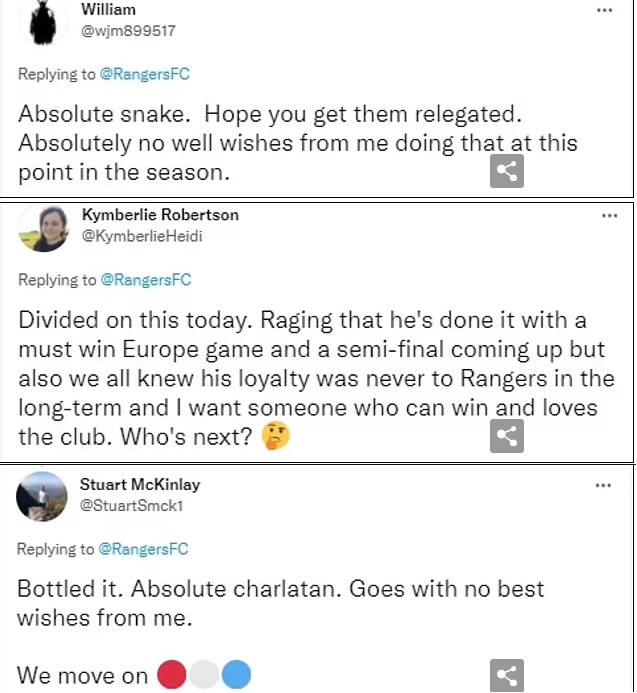Viewport: 637px width, 693px height.
Task: Click share icon on Kymberlie Robertson's tweet
Action: pos(507,436)
